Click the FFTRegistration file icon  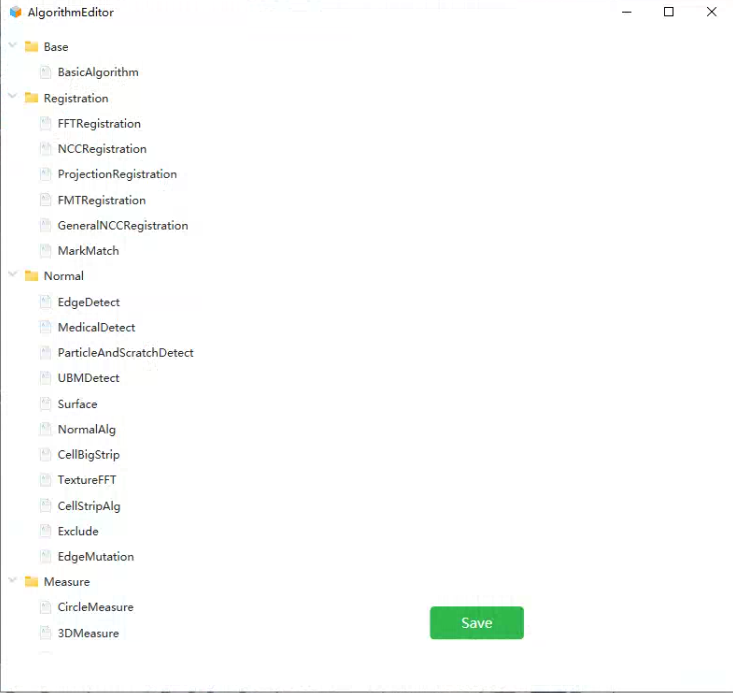[45, 123]
